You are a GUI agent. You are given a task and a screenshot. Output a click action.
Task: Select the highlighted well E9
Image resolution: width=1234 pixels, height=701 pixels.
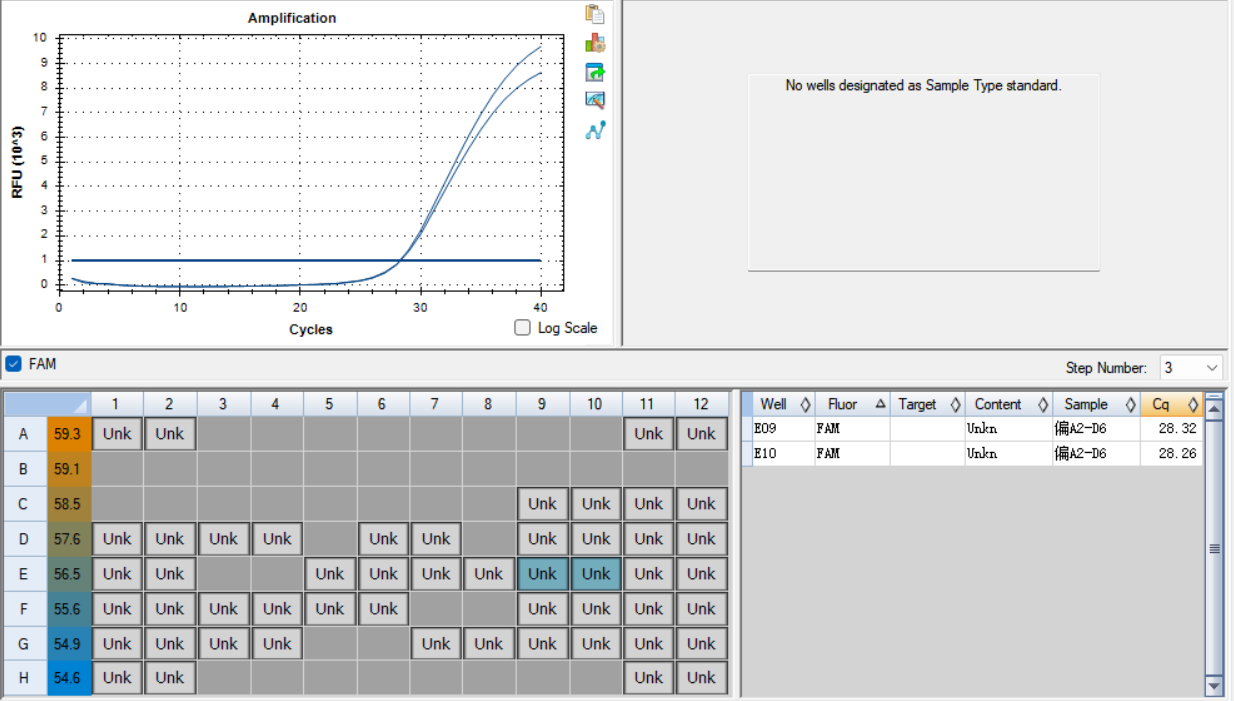pyautogui.click(x=542, y=574)
